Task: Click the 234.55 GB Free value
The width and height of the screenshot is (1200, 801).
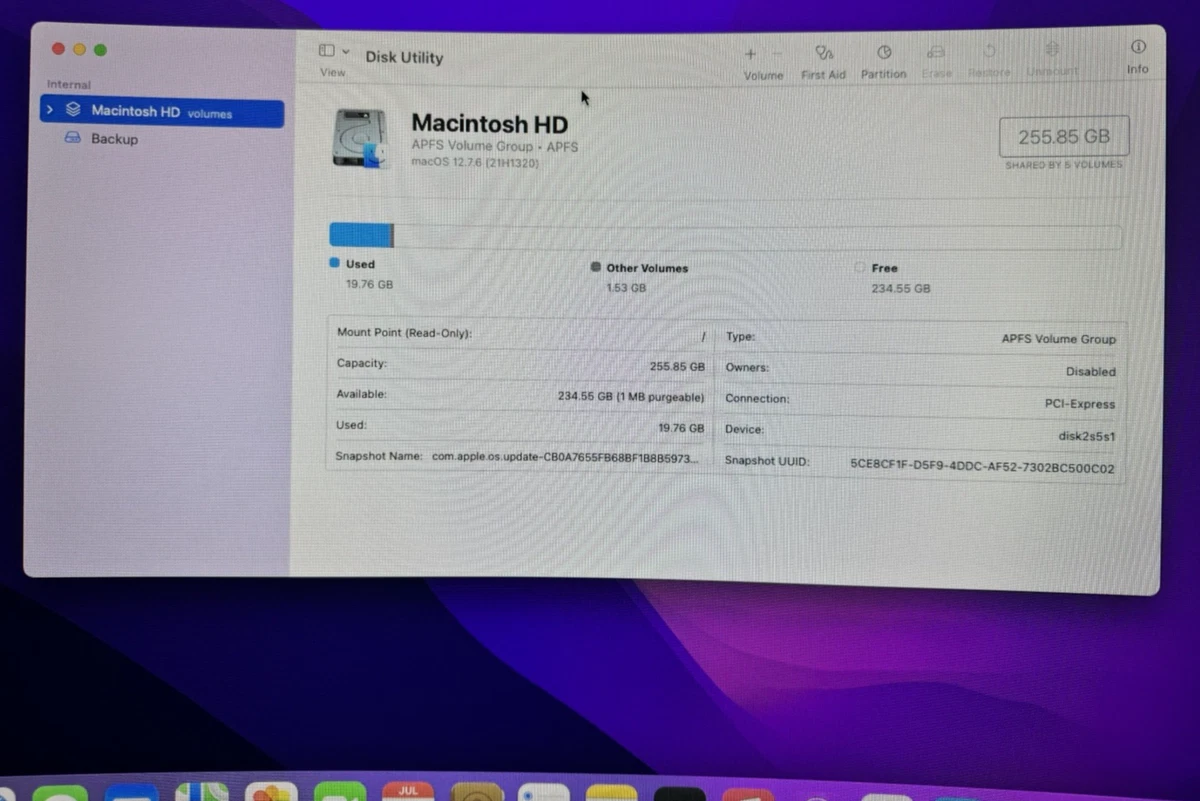Action: coord(901,288)
